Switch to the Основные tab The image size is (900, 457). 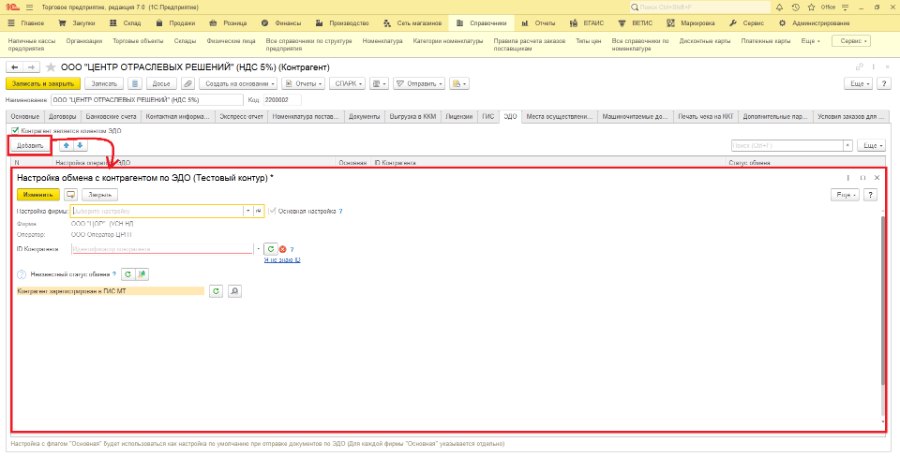pos(25,117)
